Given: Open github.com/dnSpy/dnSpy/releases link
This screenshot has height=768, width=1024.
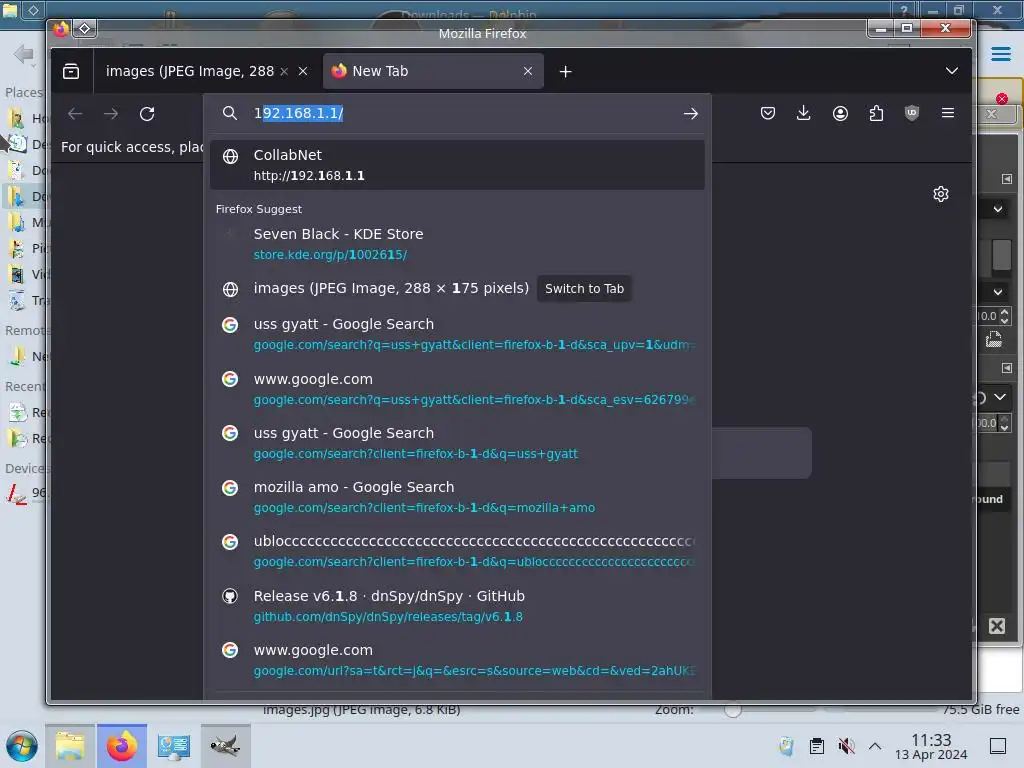Looking at the screenshot, I should point(388,616).
